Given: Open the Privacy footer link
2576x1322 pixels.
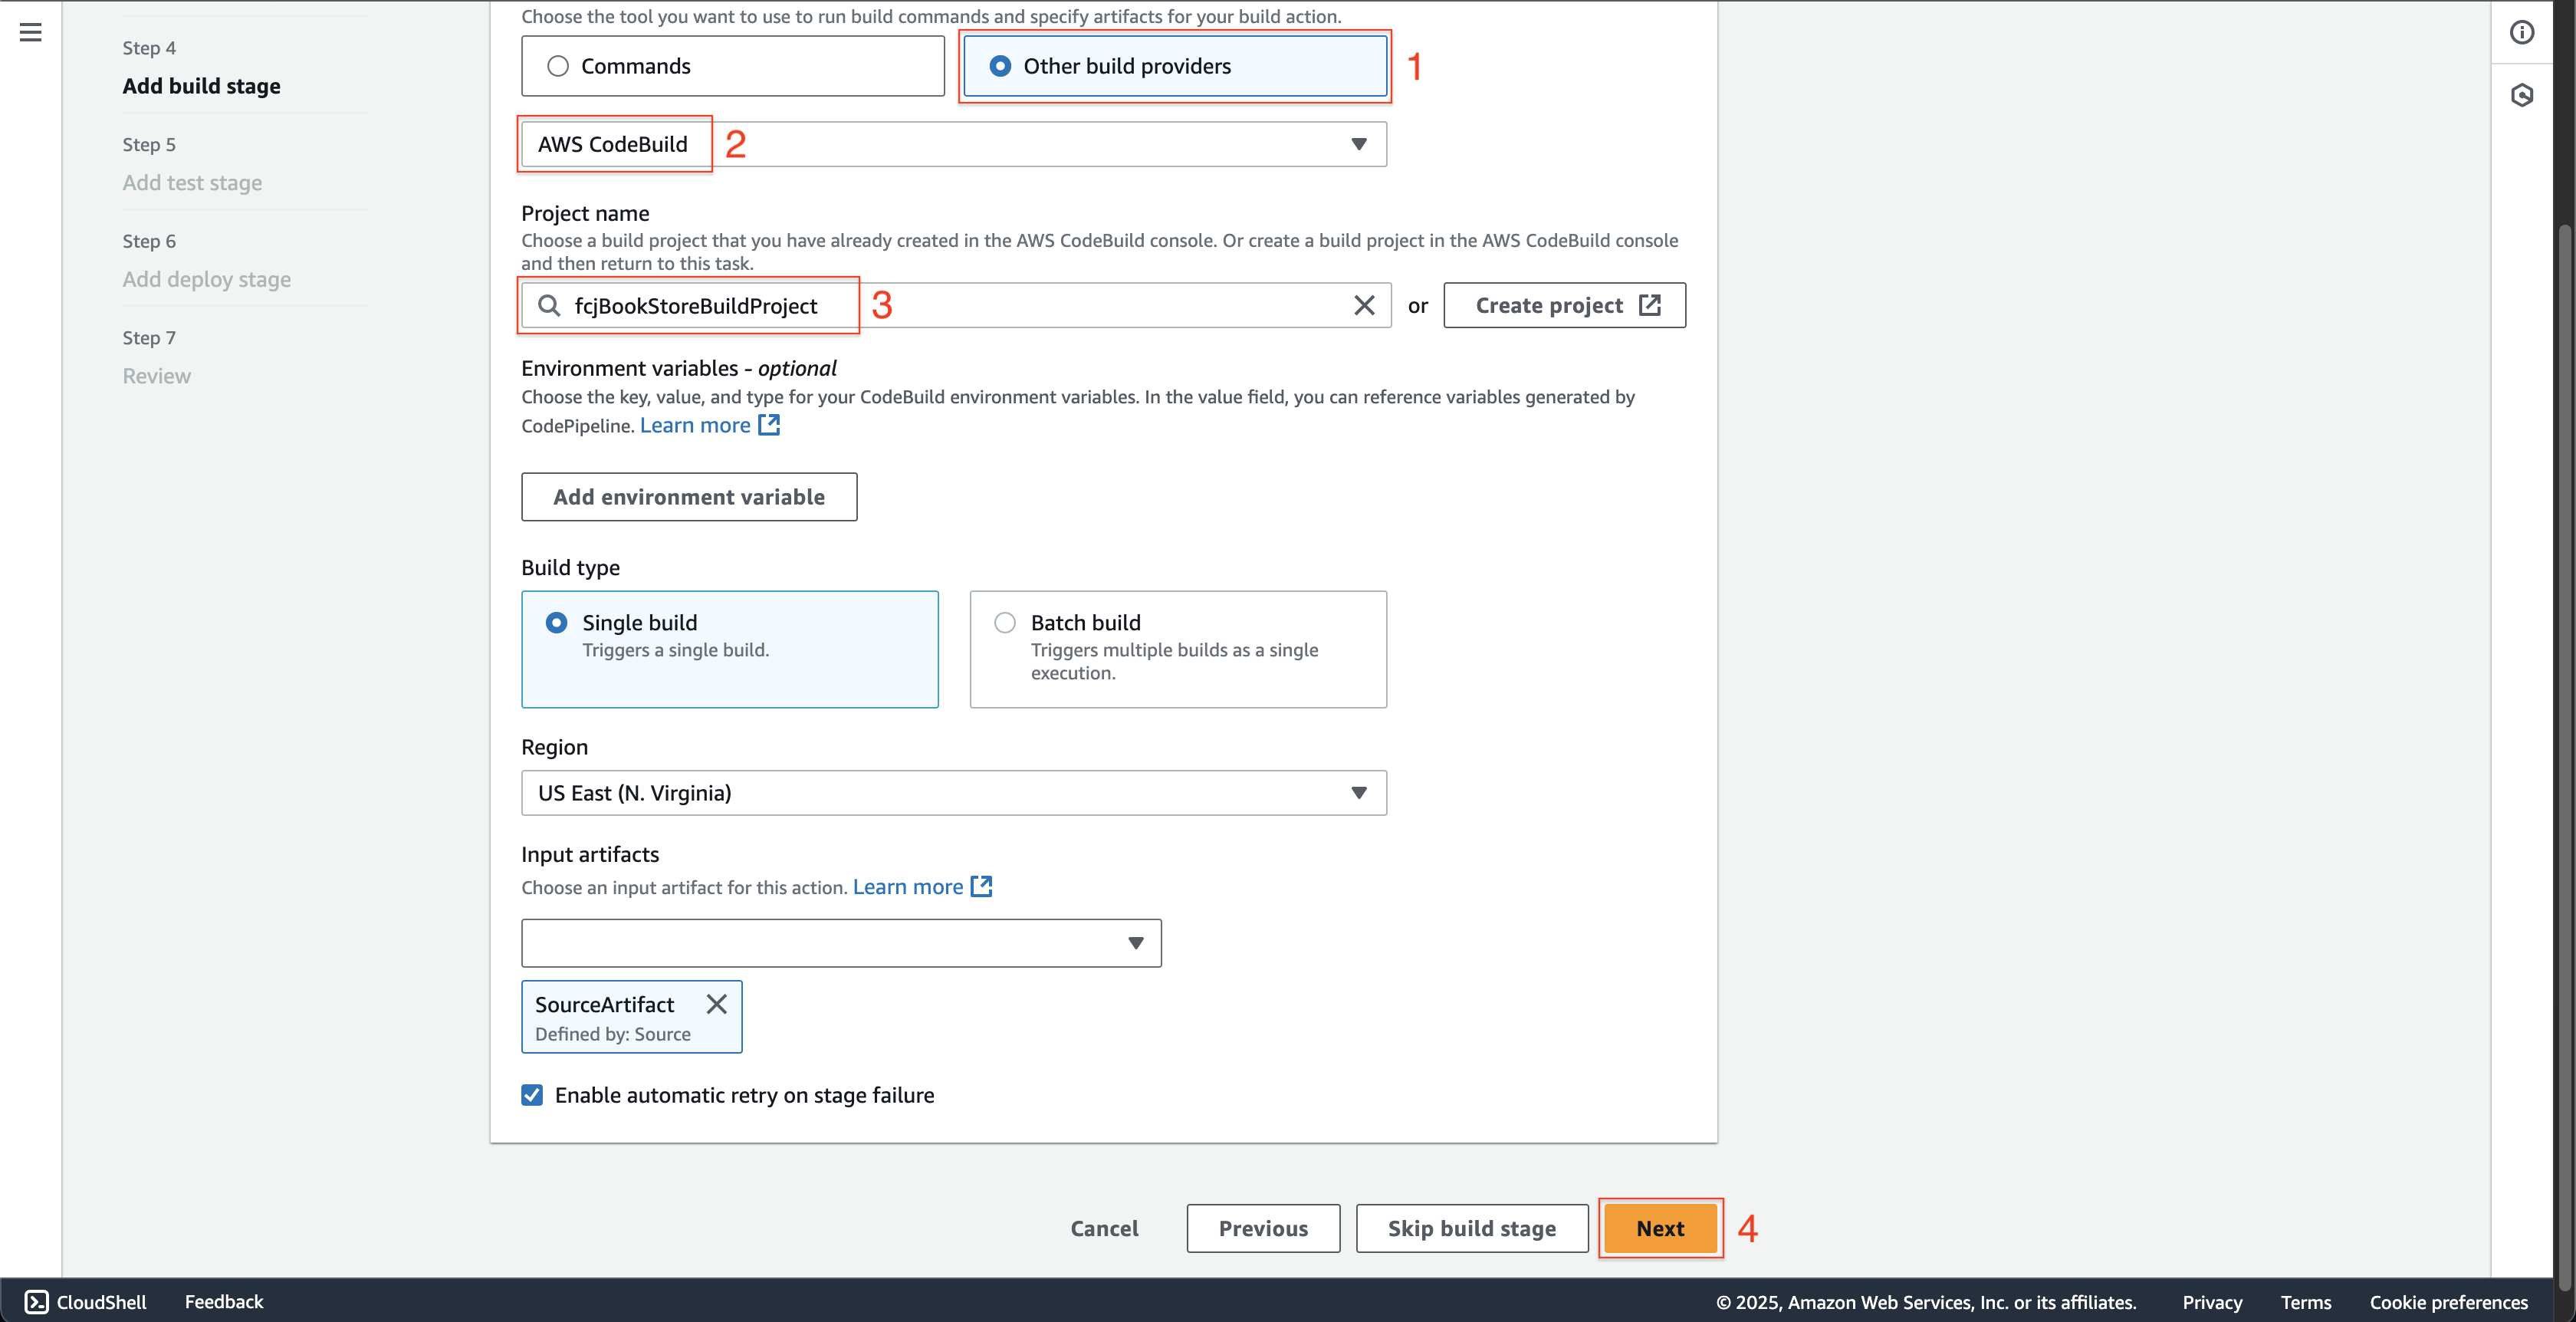Looking at the screenshot, I should 2212,1301.
